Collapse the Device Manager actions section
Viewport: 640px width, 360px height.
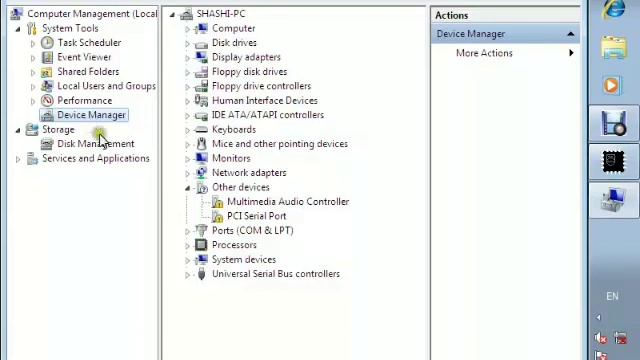pos(571,34)
